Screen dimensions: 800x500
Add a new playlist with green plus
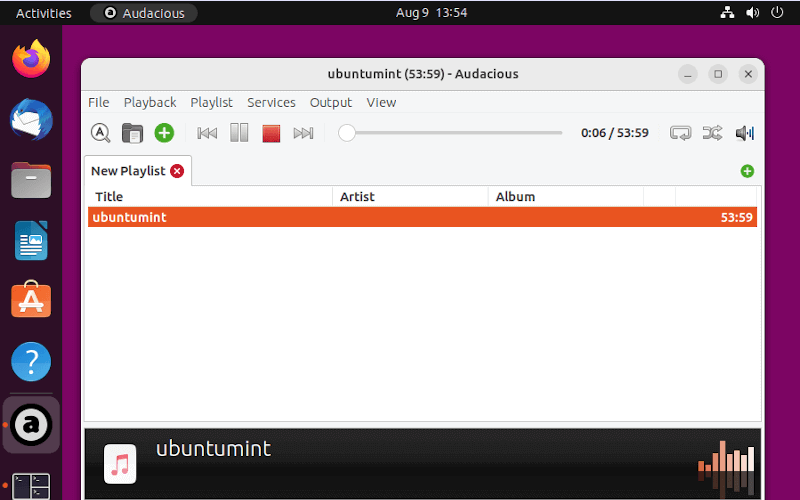[x=747, y=171]
